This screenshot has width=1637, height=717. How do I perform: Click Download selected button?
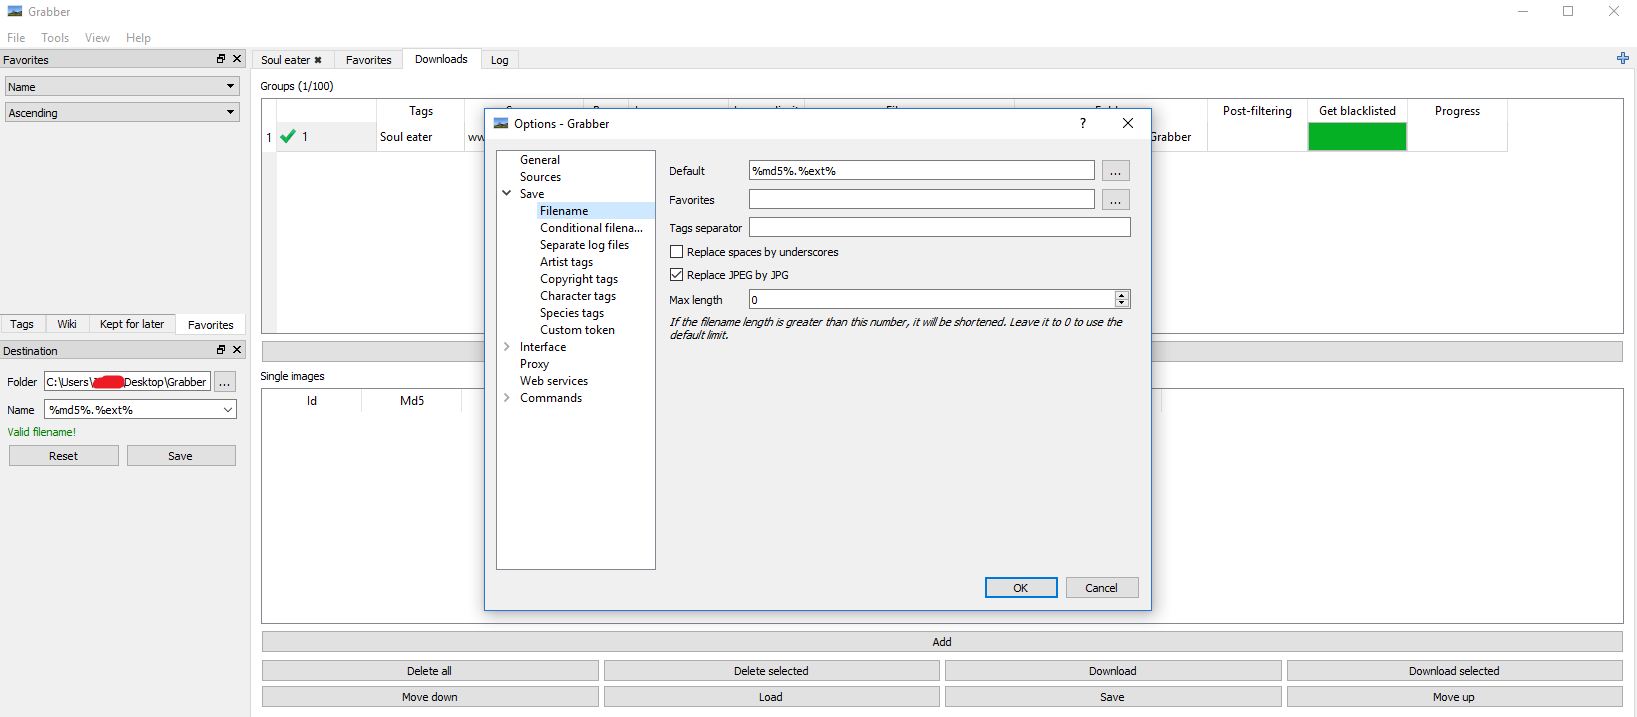click(1454, 671)
